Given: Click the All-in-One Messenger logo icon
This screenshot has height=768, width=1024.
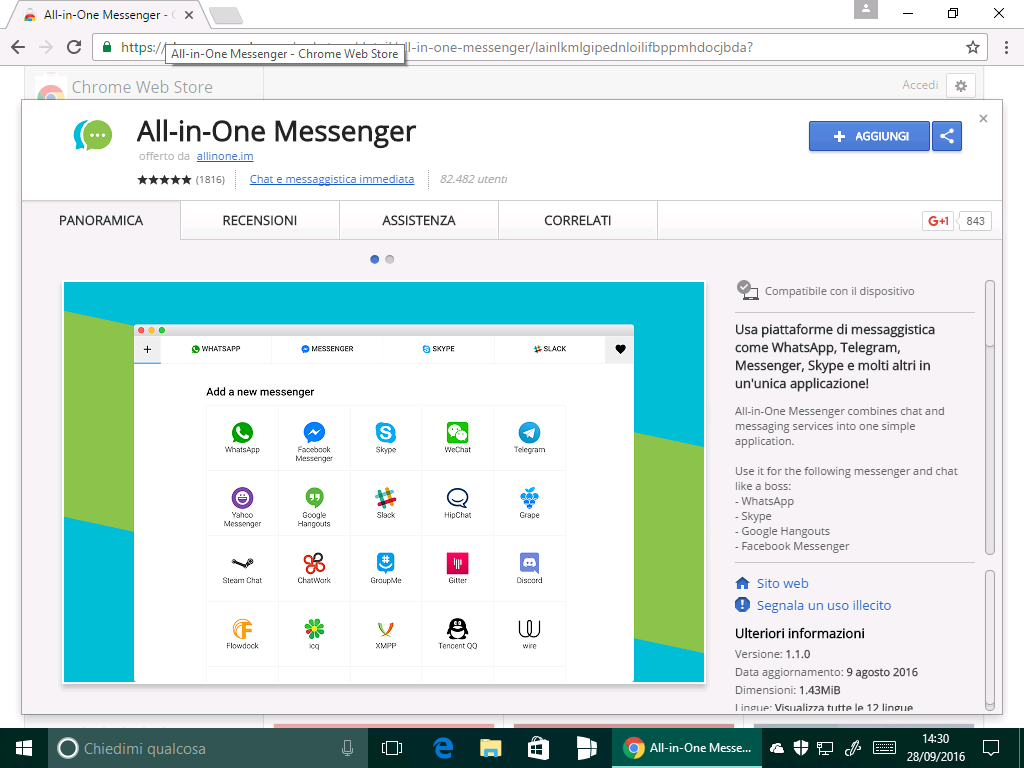Looking at the screenshot, I should [x=93, y=136].
